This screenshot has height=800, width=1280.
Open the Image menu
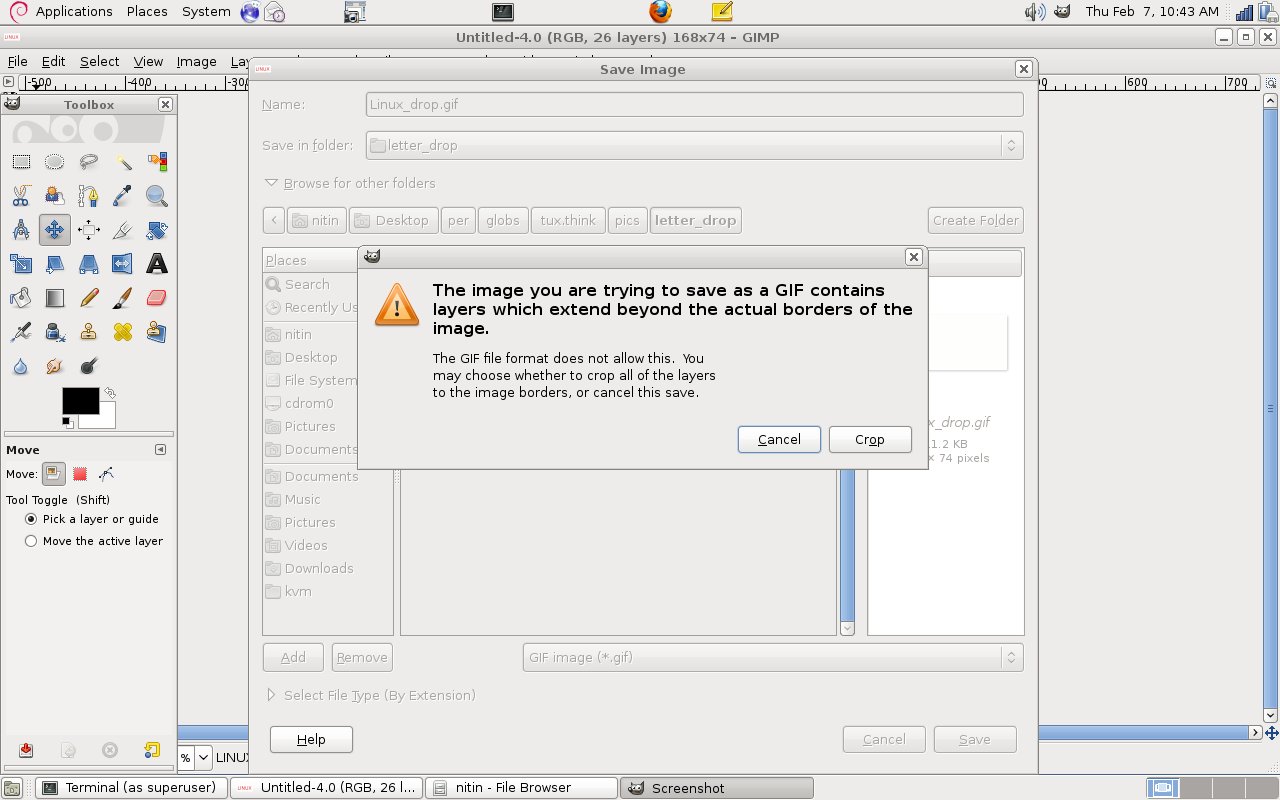coord(196,61)
